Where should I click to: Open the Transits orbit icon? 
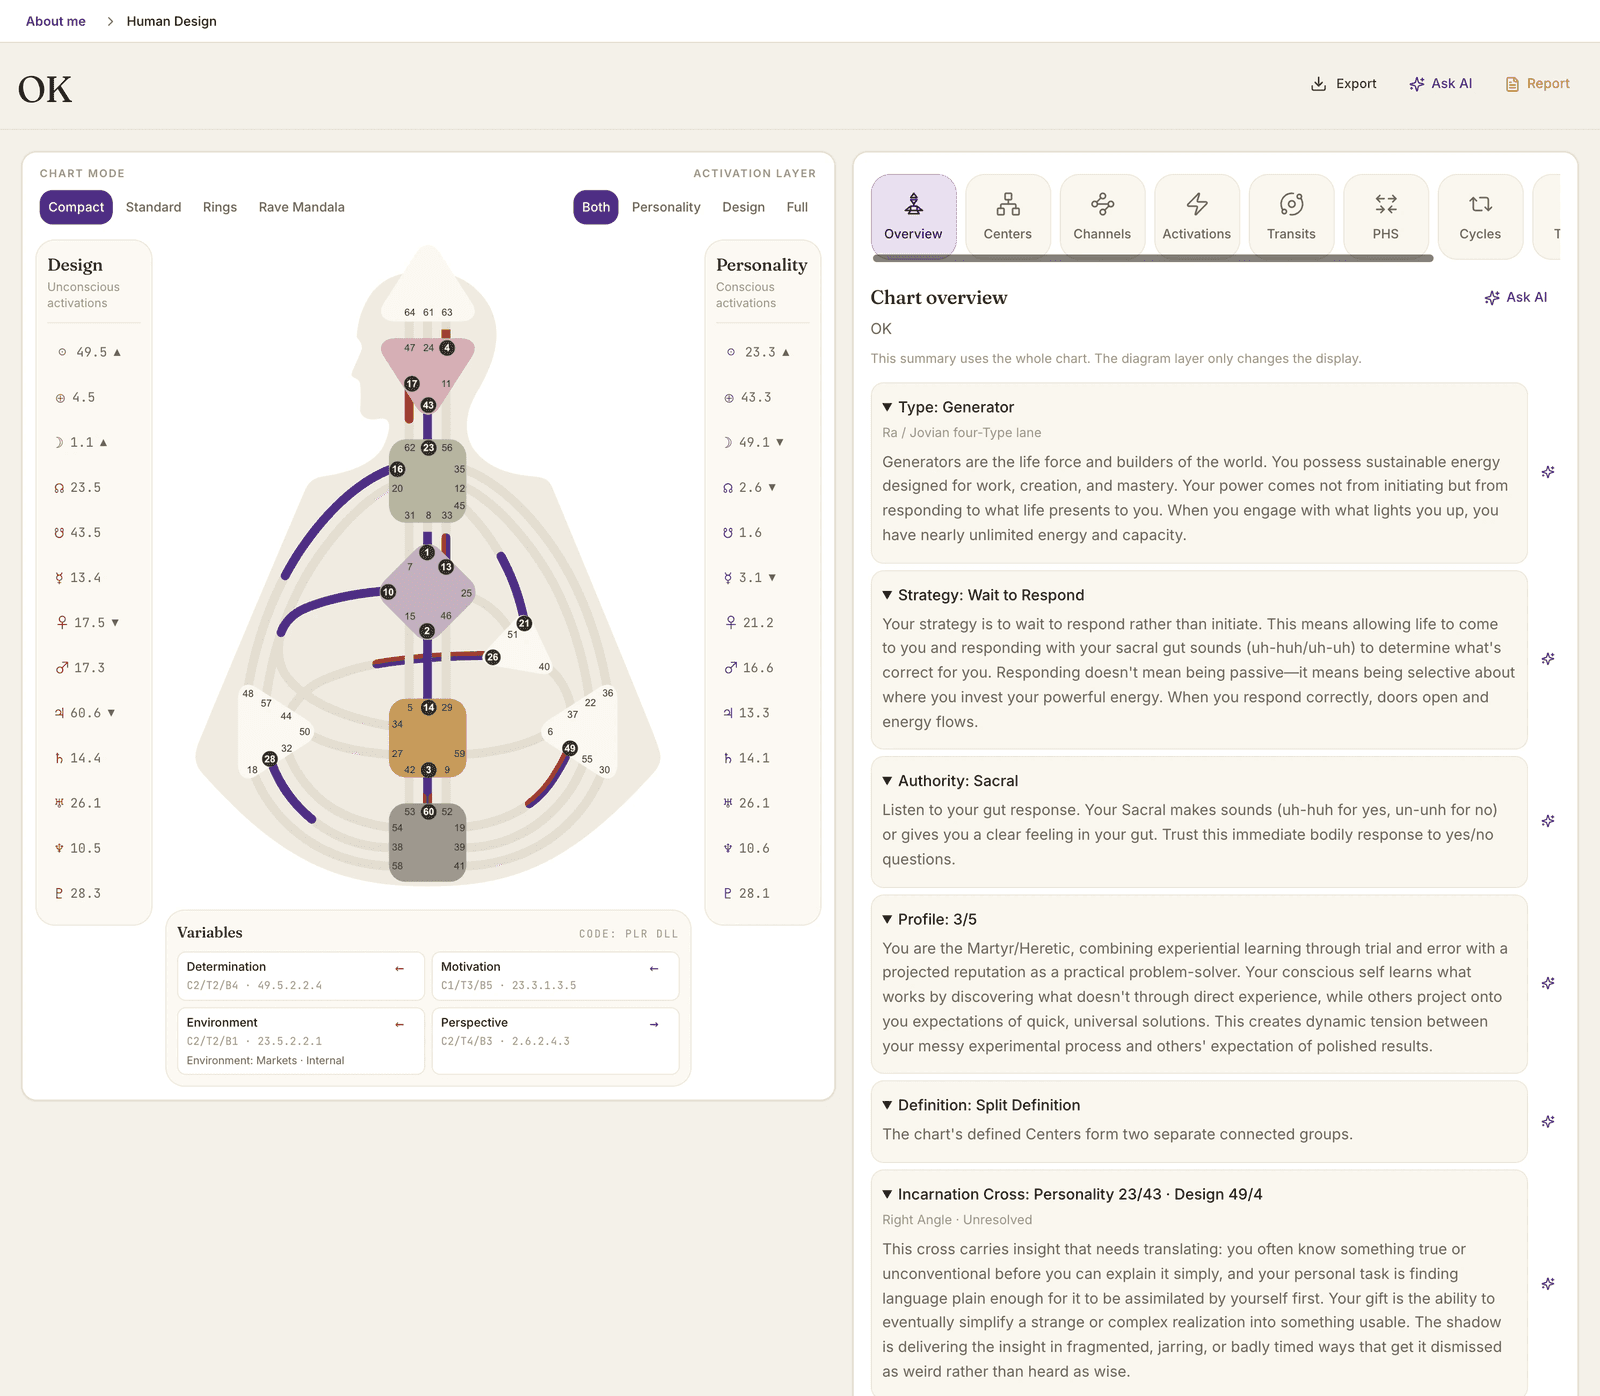[x=1291, y=204]
